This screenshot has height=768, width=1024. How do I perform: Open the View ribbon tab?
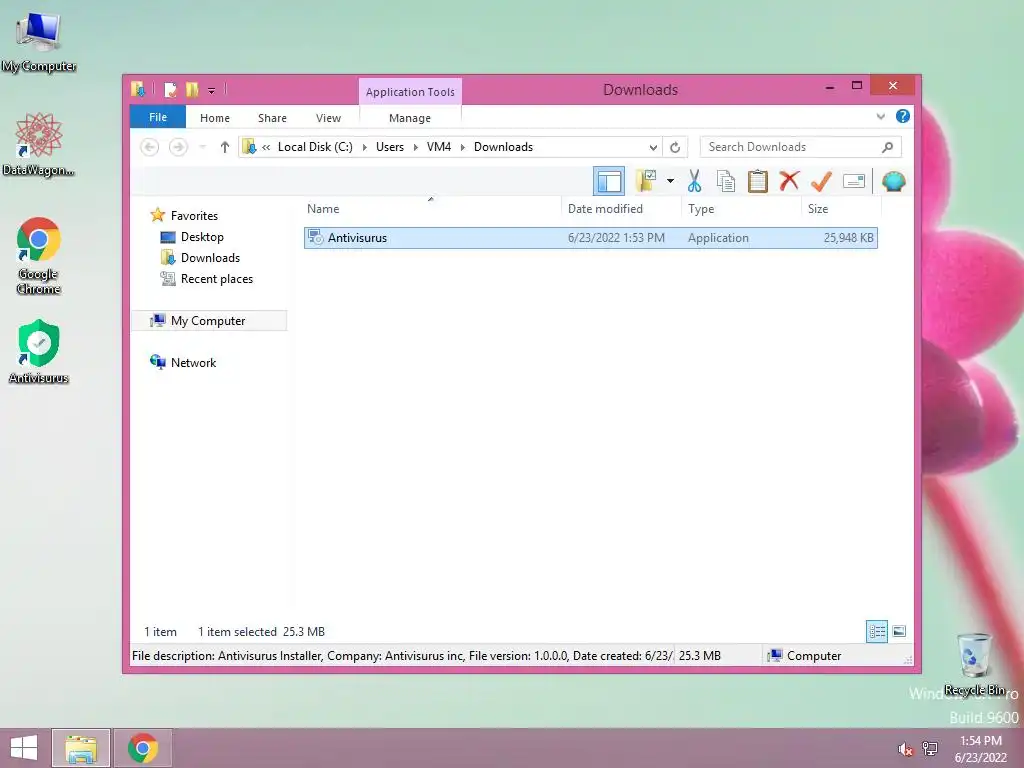[x=328, y=118]
